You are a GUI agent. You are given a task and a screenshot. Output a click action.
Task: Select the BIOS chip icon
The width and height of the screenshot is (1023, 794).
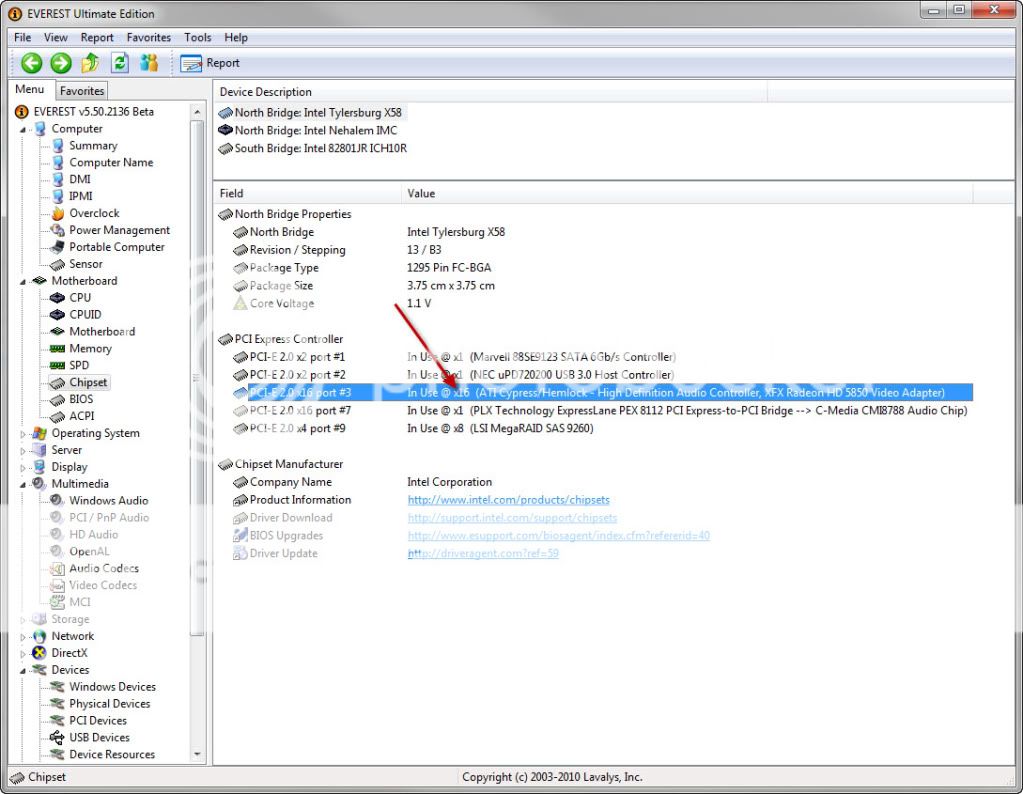(x=58, y=399)
